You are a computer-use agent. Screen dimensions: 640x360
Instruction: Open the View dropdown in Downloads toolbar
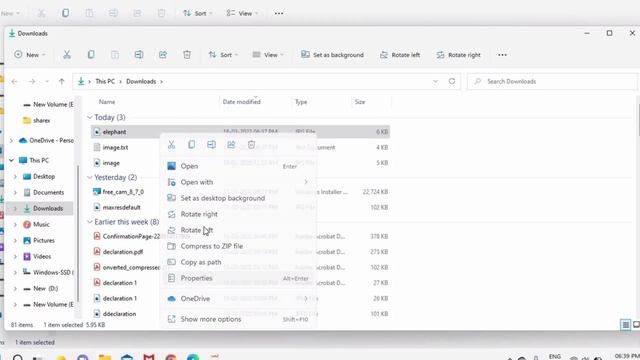(x=268, y=55)
